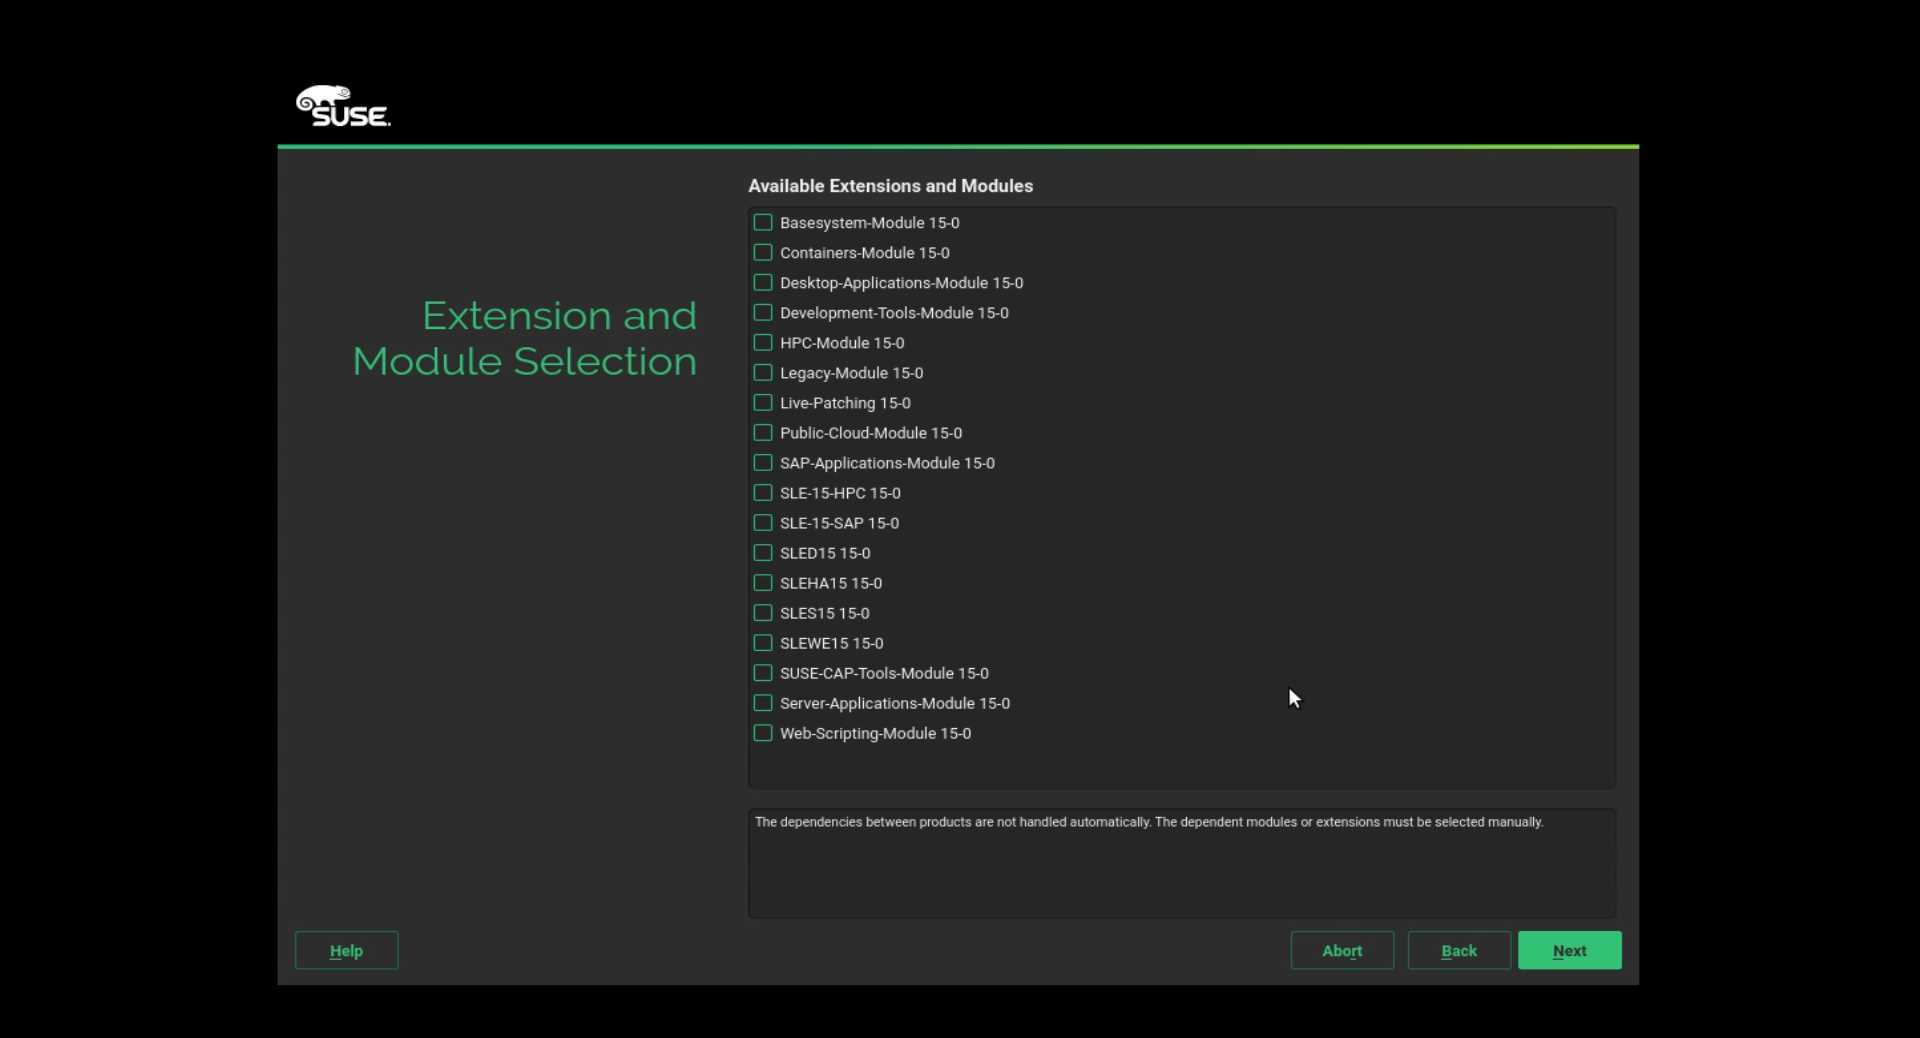This screenshot has height=1038, width=1920.
Task: Click the dependencies notice text
Action: pos(1149,822)
